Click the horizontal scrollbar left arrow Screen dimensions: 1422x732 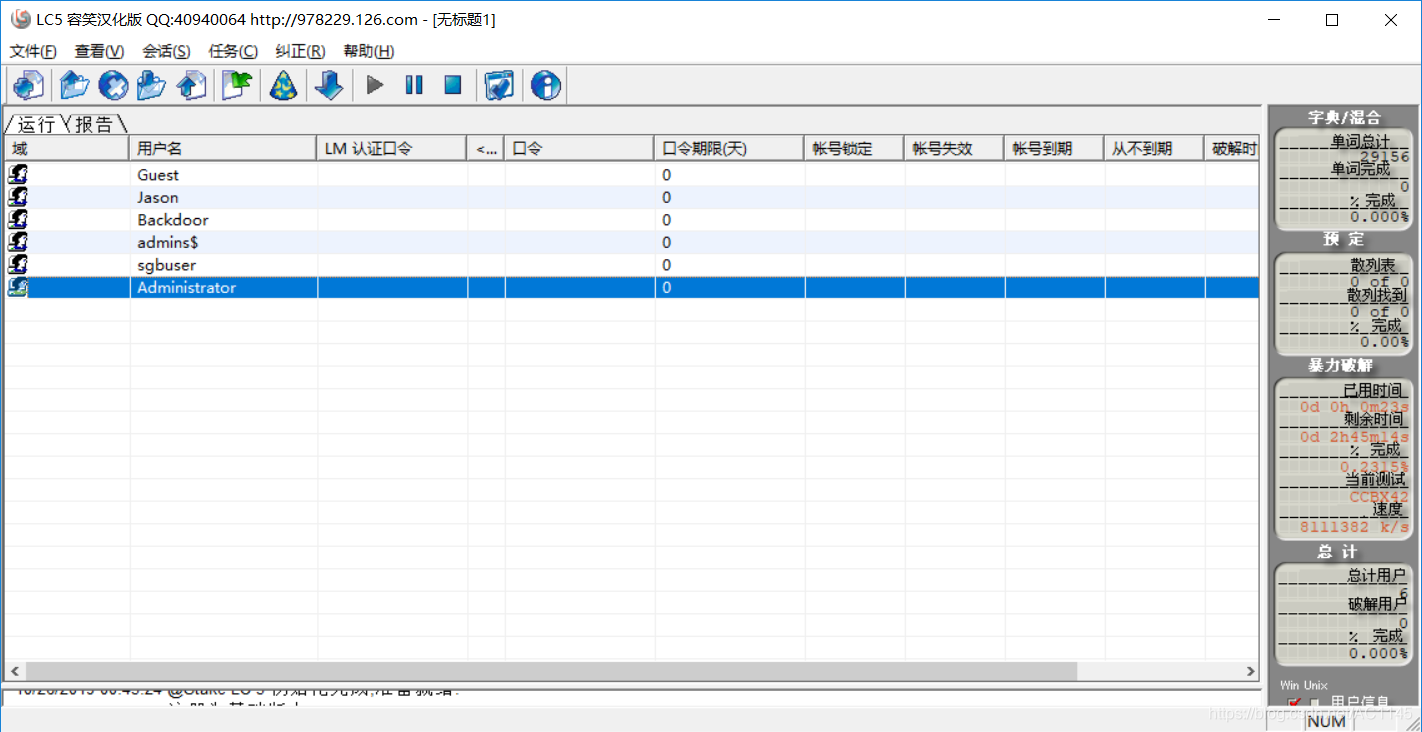(x=14, y=671)
